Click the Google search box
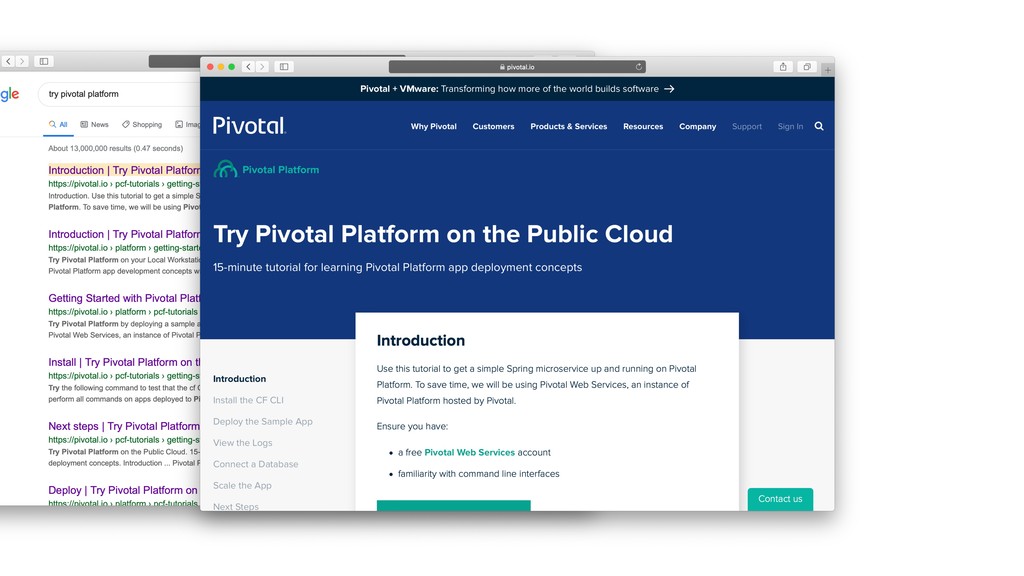Screen dimensions: 1024x576 [x=120, y=94]
